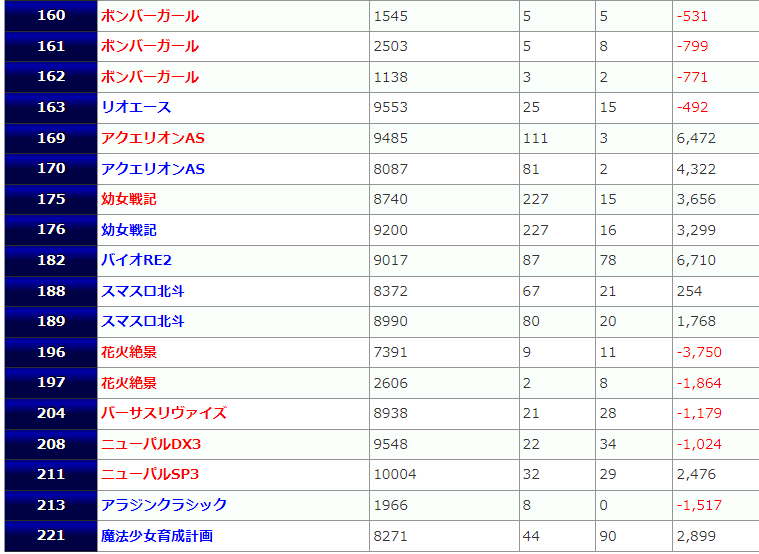Click the payout value 6,710
The width and height of the screenshot is (759, 554).
[x=696, y=260]
